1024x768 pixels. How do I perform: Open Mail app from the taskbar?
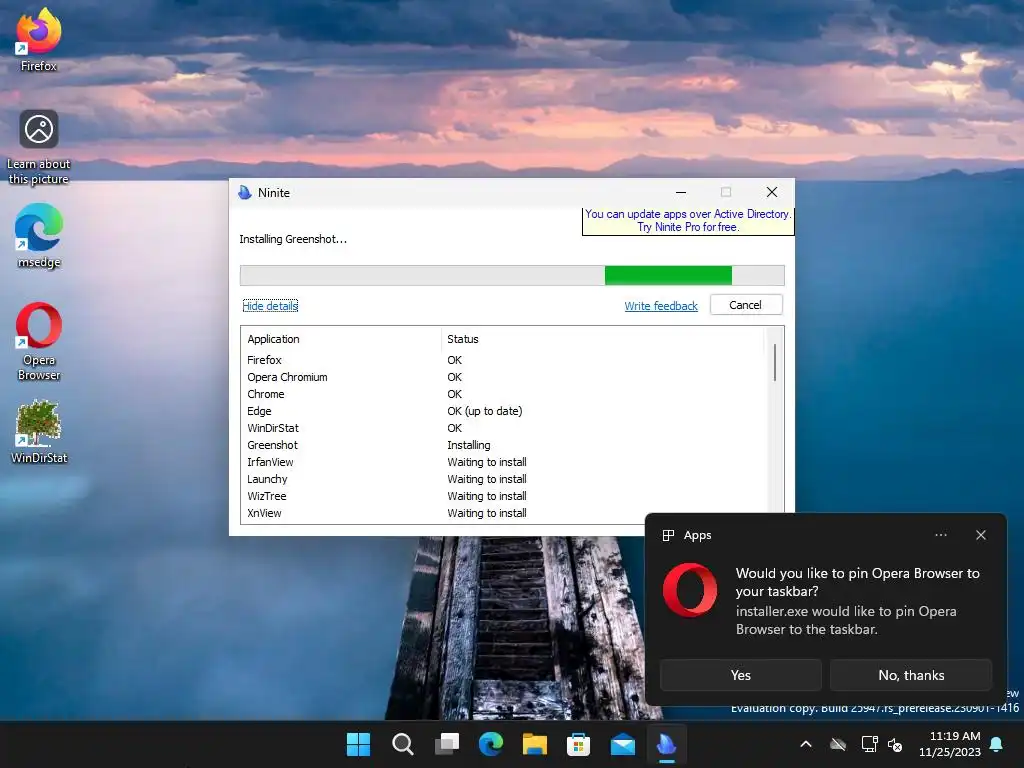pyautogui.click(x=622, y=744)
